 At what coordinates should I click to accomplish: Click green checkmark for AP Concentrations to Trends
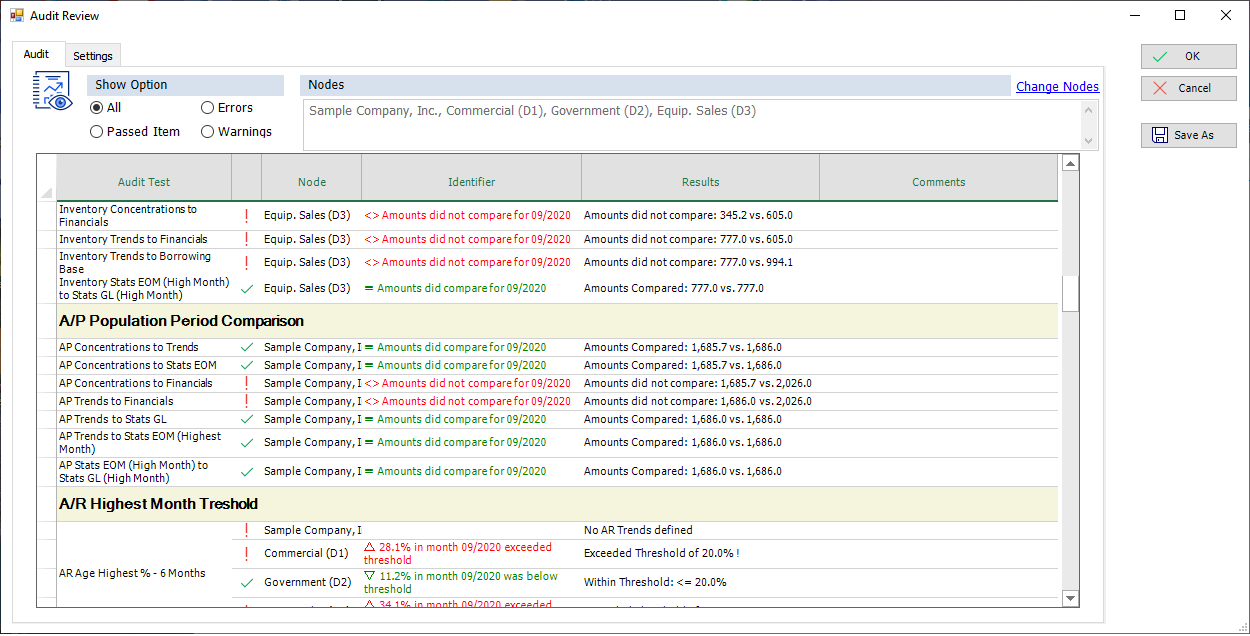(x=246, y=347)
